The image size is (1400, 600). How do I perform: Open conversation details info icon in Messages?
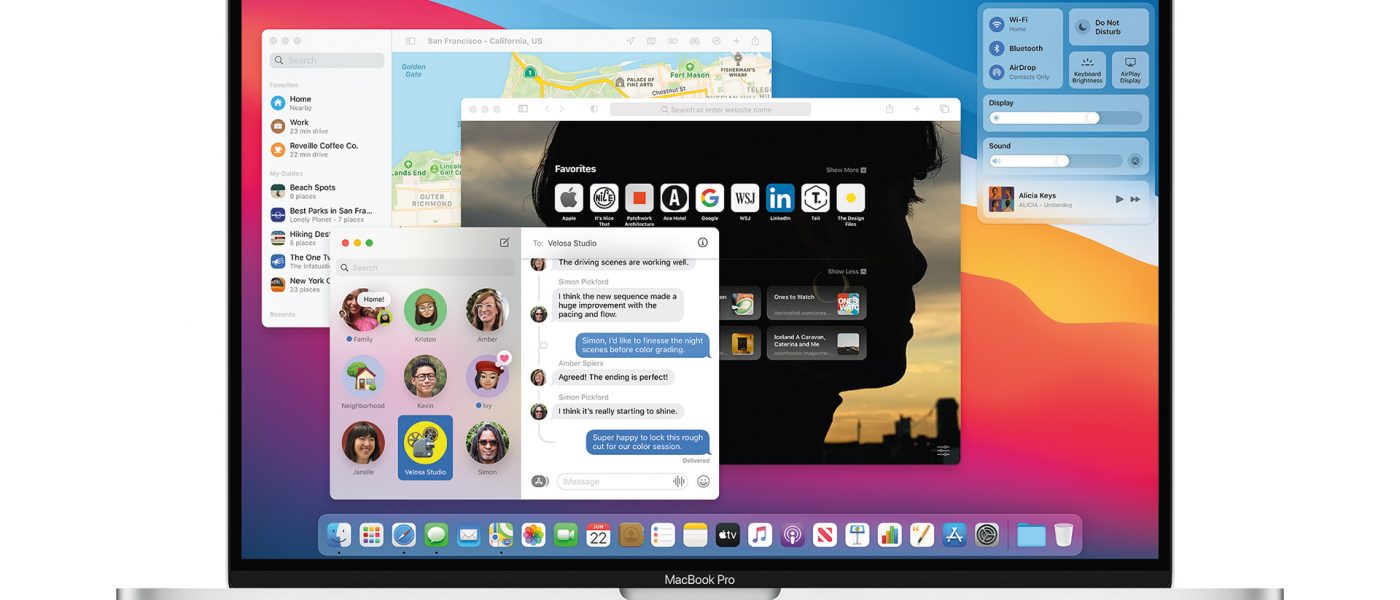coord(702,242)
